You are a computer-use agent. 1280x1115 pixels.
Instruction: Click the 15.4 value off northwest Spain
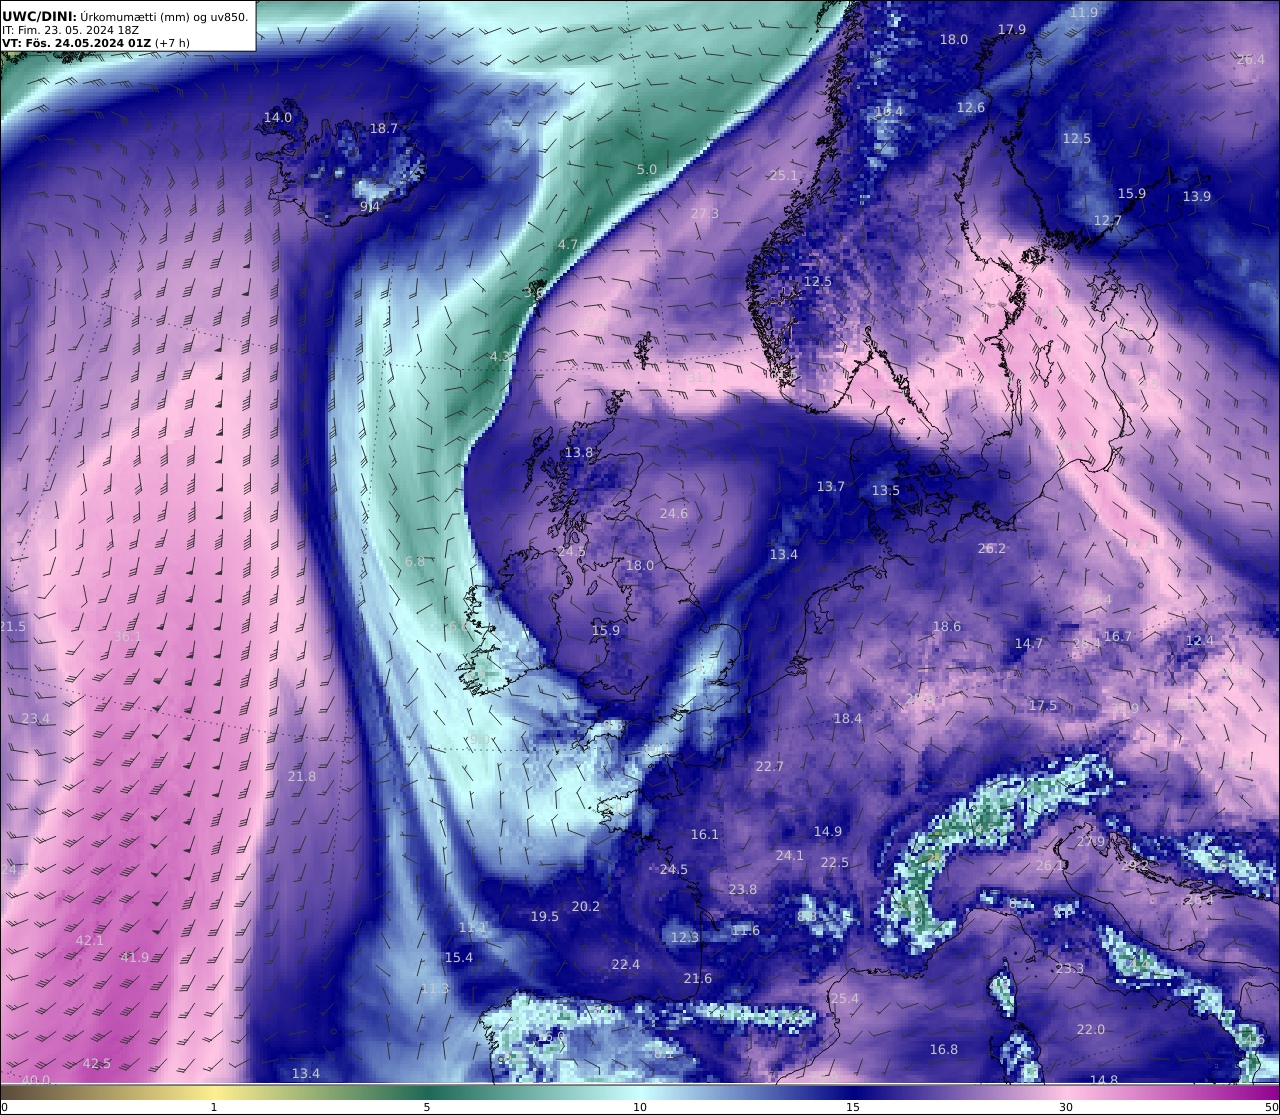459,957
